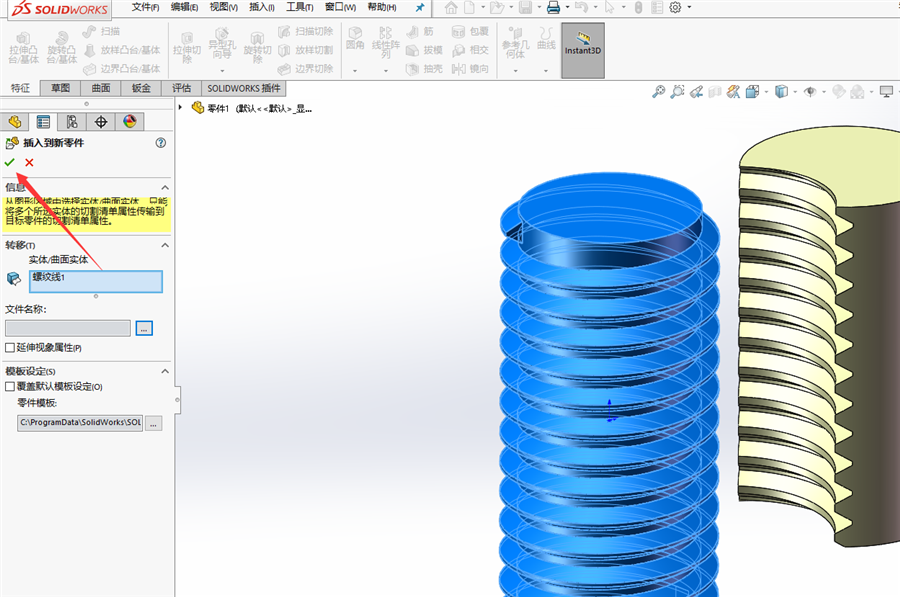Collapse the 模板设定 section
This screenshot has height=597, width=900.
point(165,371)
